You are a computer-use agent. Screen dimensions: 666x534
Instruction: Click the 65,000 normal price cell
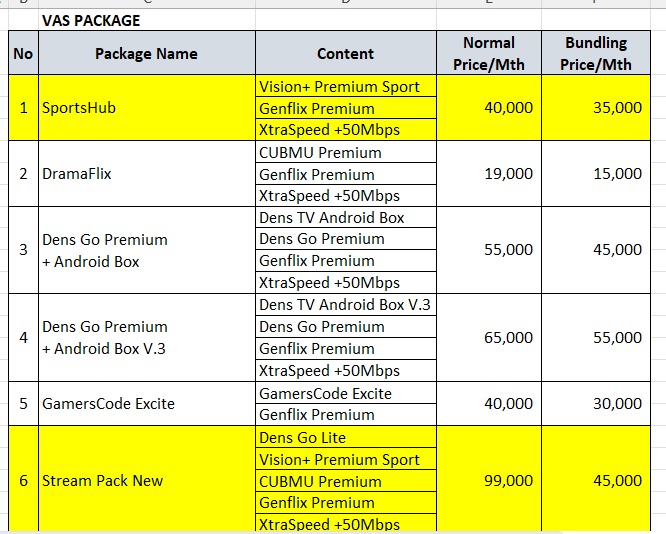coord(489,338)
